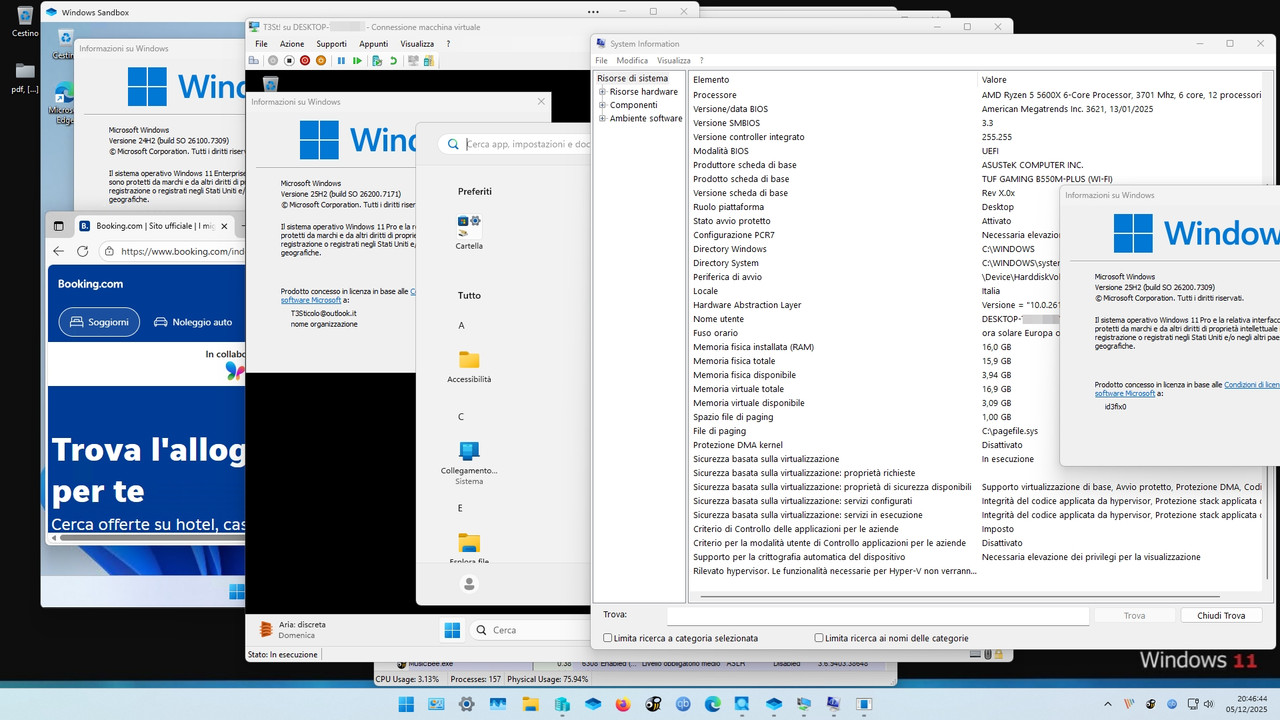This screenshot has height=720, width=1280.
Task: Select the Soggiorni tab on Booking.com
Action: pyautogui.click(x=99, y=322)
